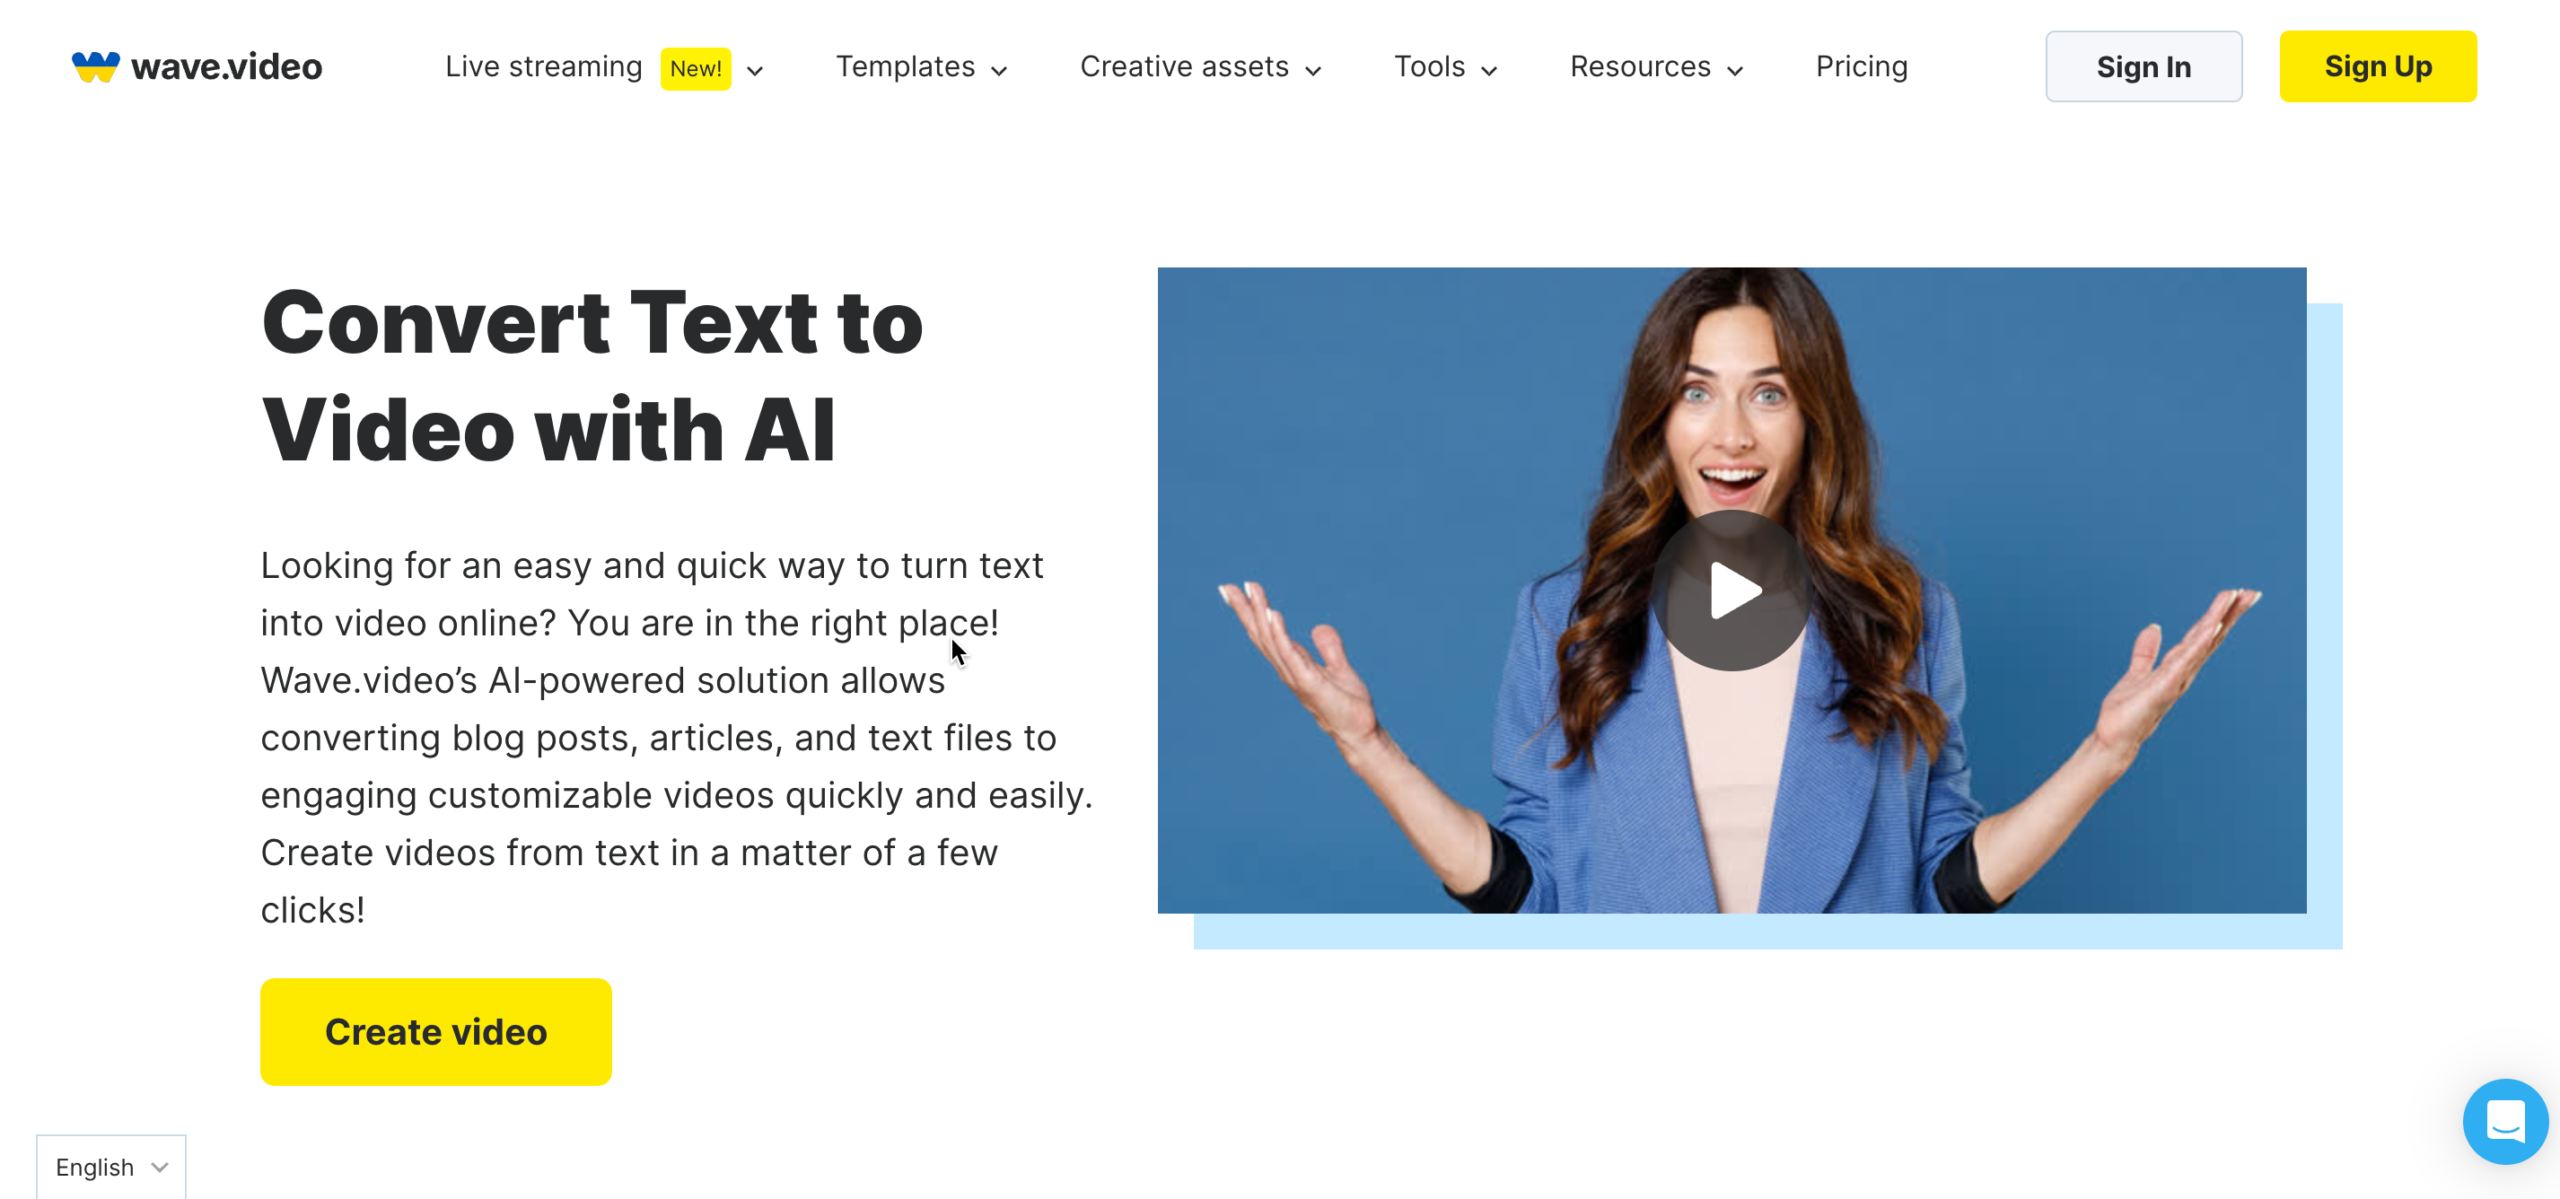Click the woman video thumbnail image
Image resolution: width=2560 pixels, height=1199 pixels.
tap(1731, 590)
